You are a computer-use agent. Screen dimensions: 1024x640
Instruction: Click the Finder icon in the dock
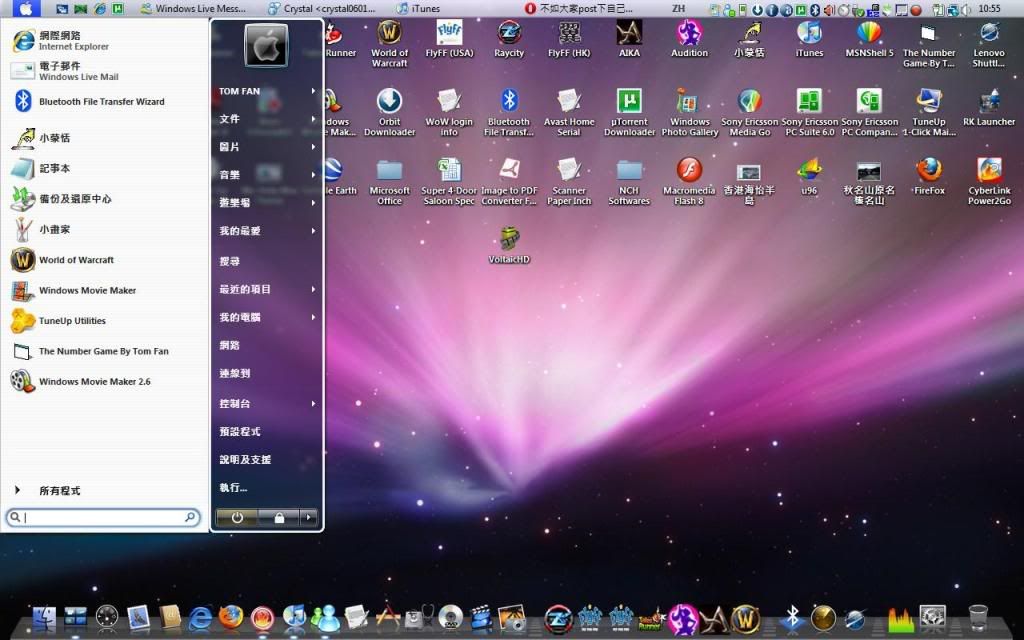[x=44, y=617]
